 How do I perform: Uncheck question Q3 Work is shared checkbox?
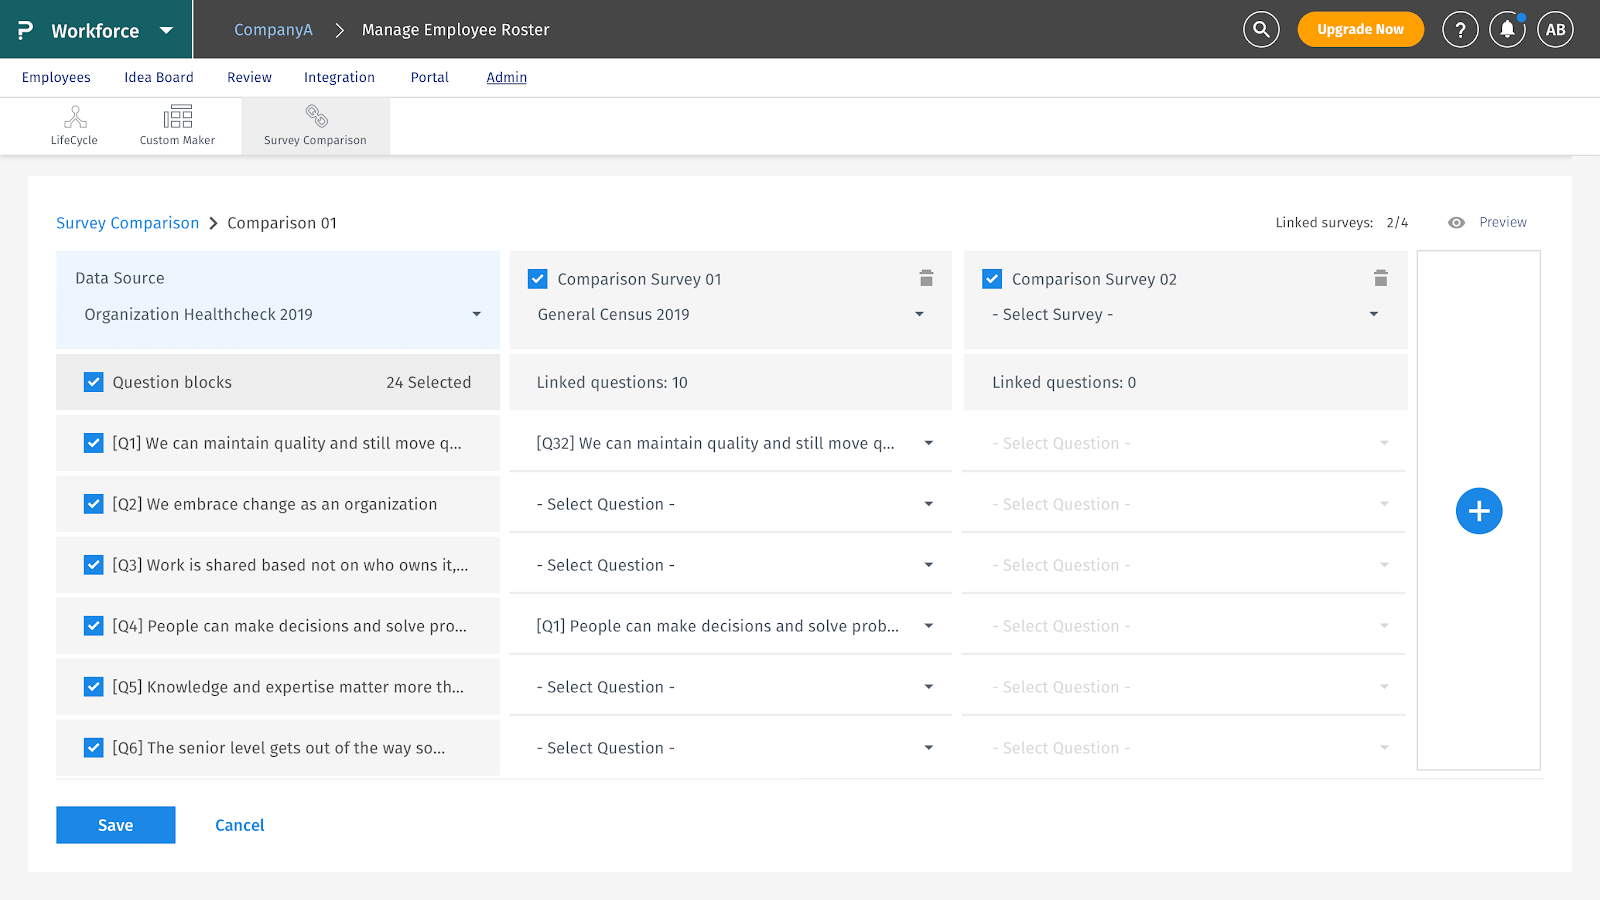[x=94, y=565]
